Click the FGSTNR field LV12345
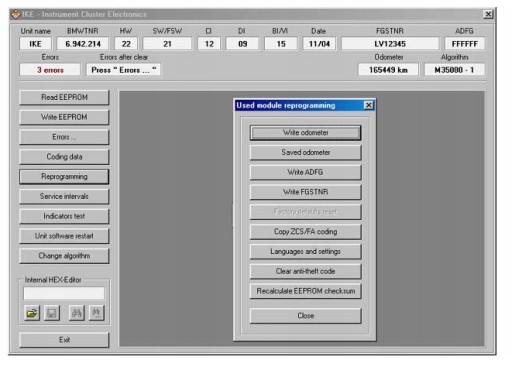 pyautogui.click(x=390, y=44)
